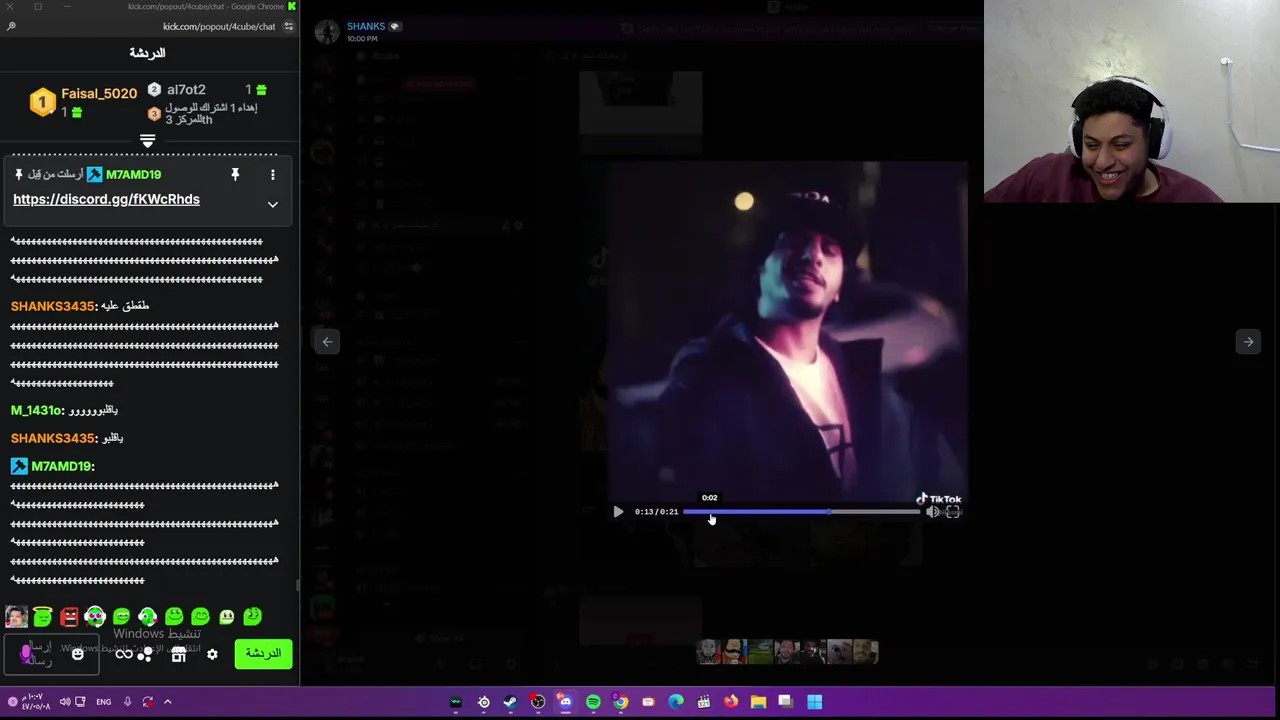Open the emoji picker smiley
Screen dimensions: 1280x720
77,655
